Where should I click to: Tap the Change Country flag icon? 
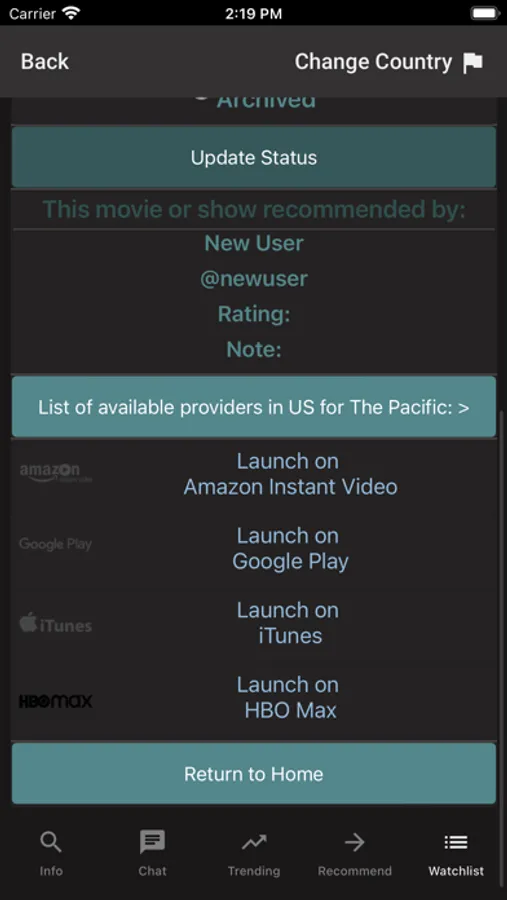473,62
